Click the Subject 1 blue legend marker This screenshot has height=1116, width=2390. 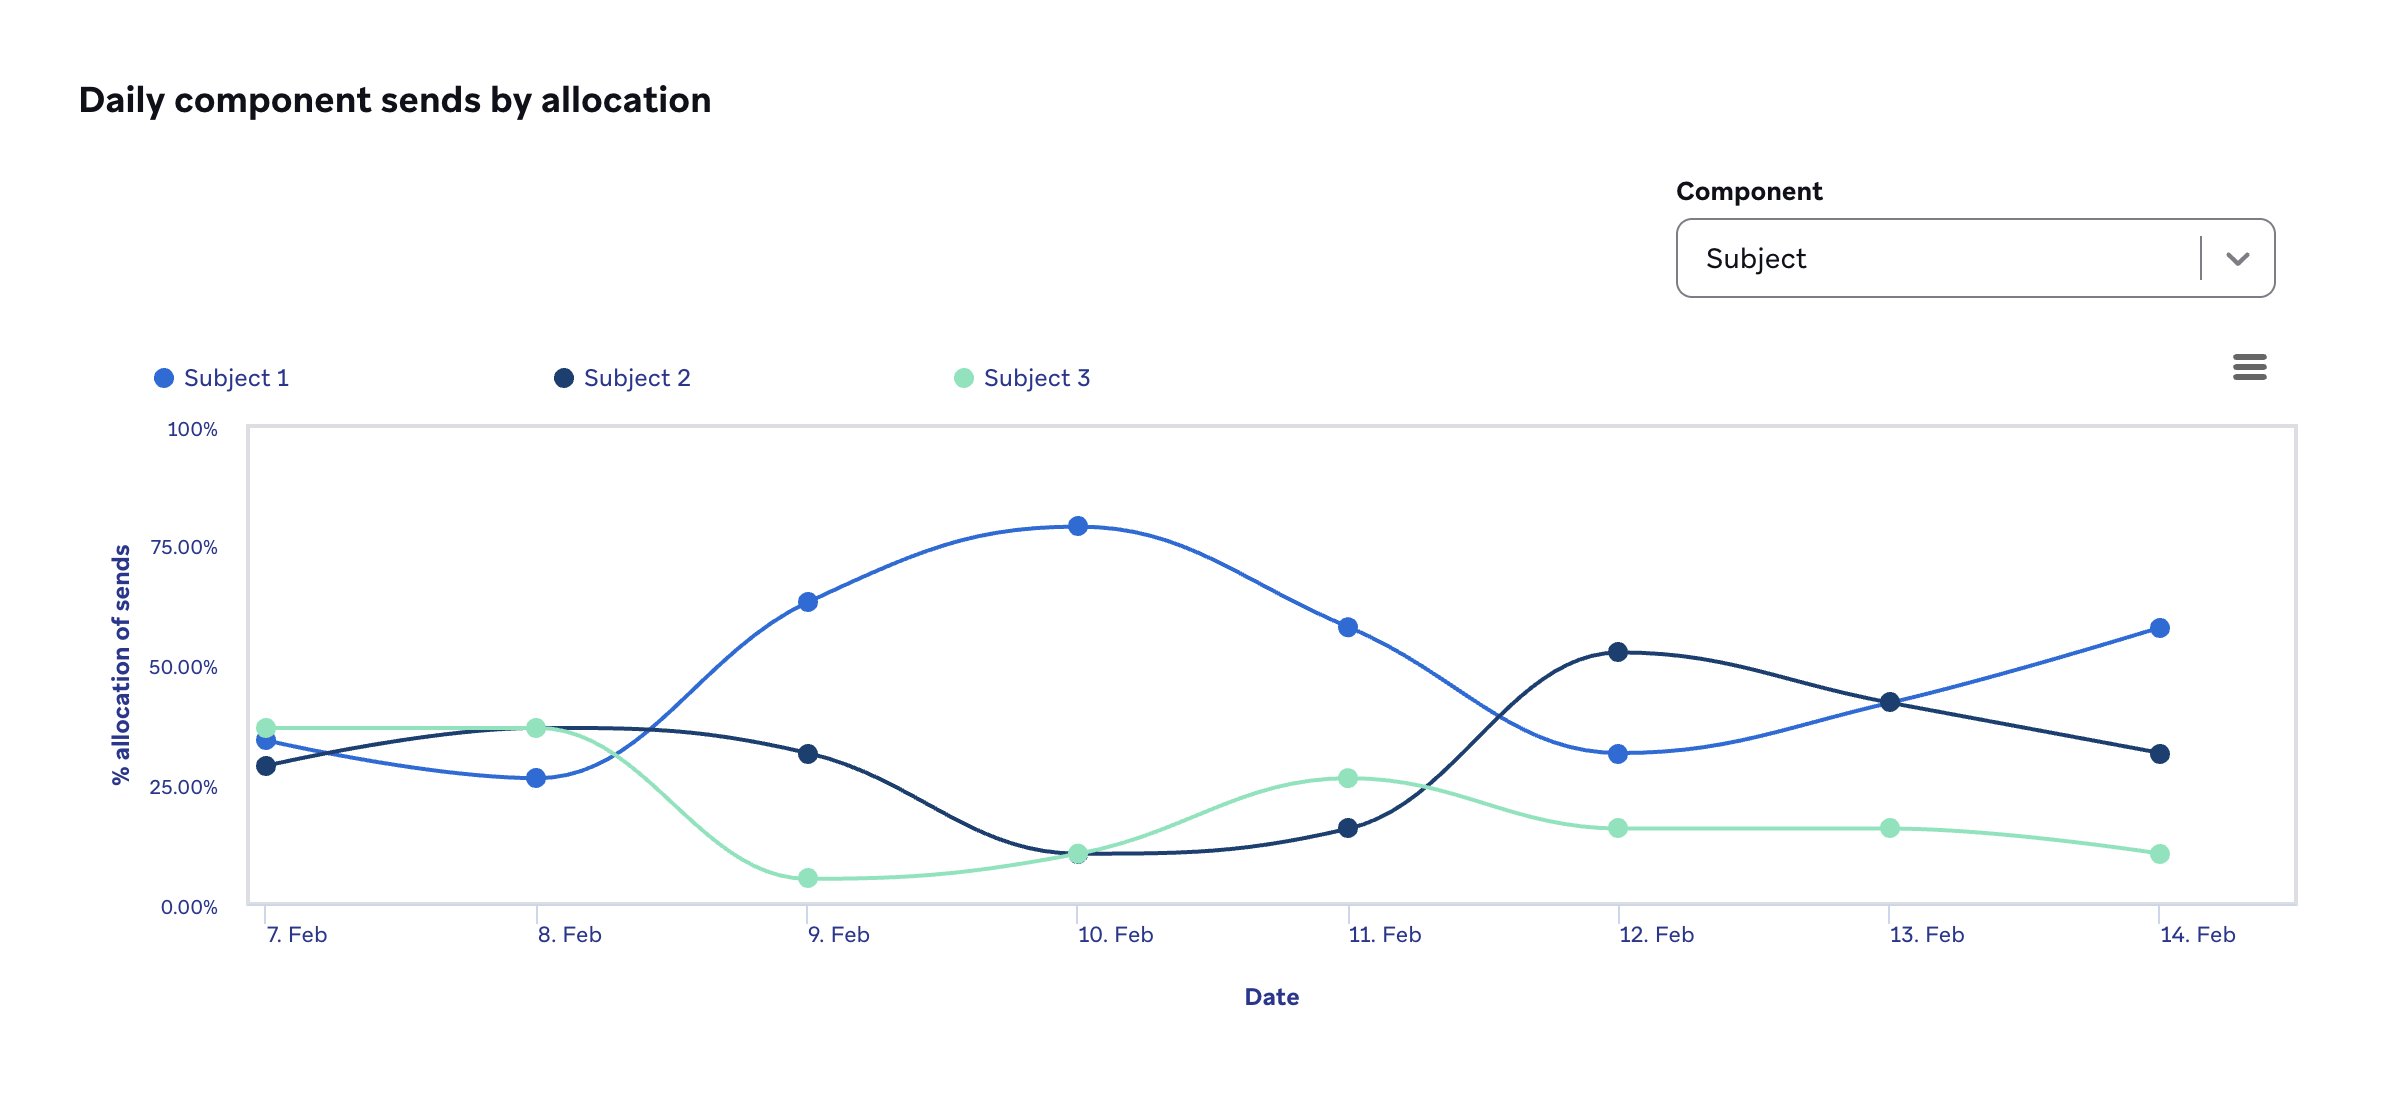click(163, 377)
